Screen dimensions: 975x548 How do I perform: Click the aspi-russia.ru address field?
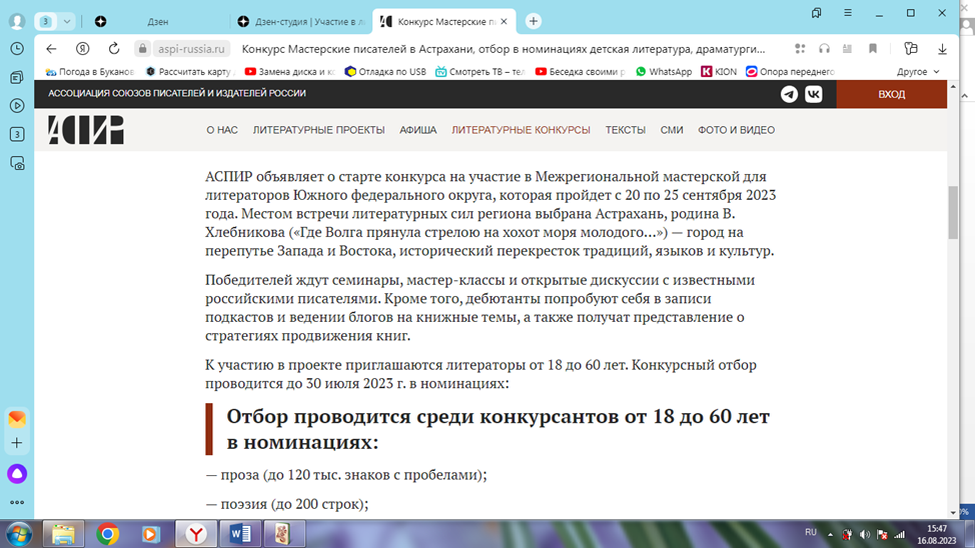click(x=191, y=49)
